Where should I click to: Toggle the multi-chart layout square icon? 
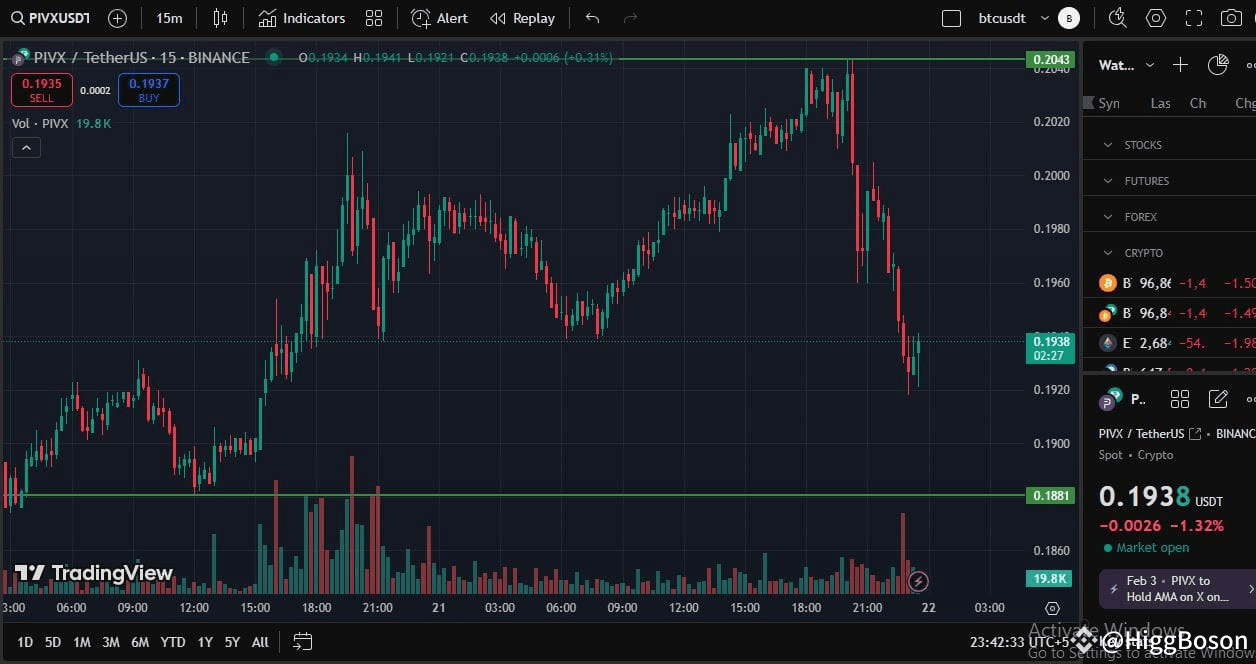pos(951,17)
